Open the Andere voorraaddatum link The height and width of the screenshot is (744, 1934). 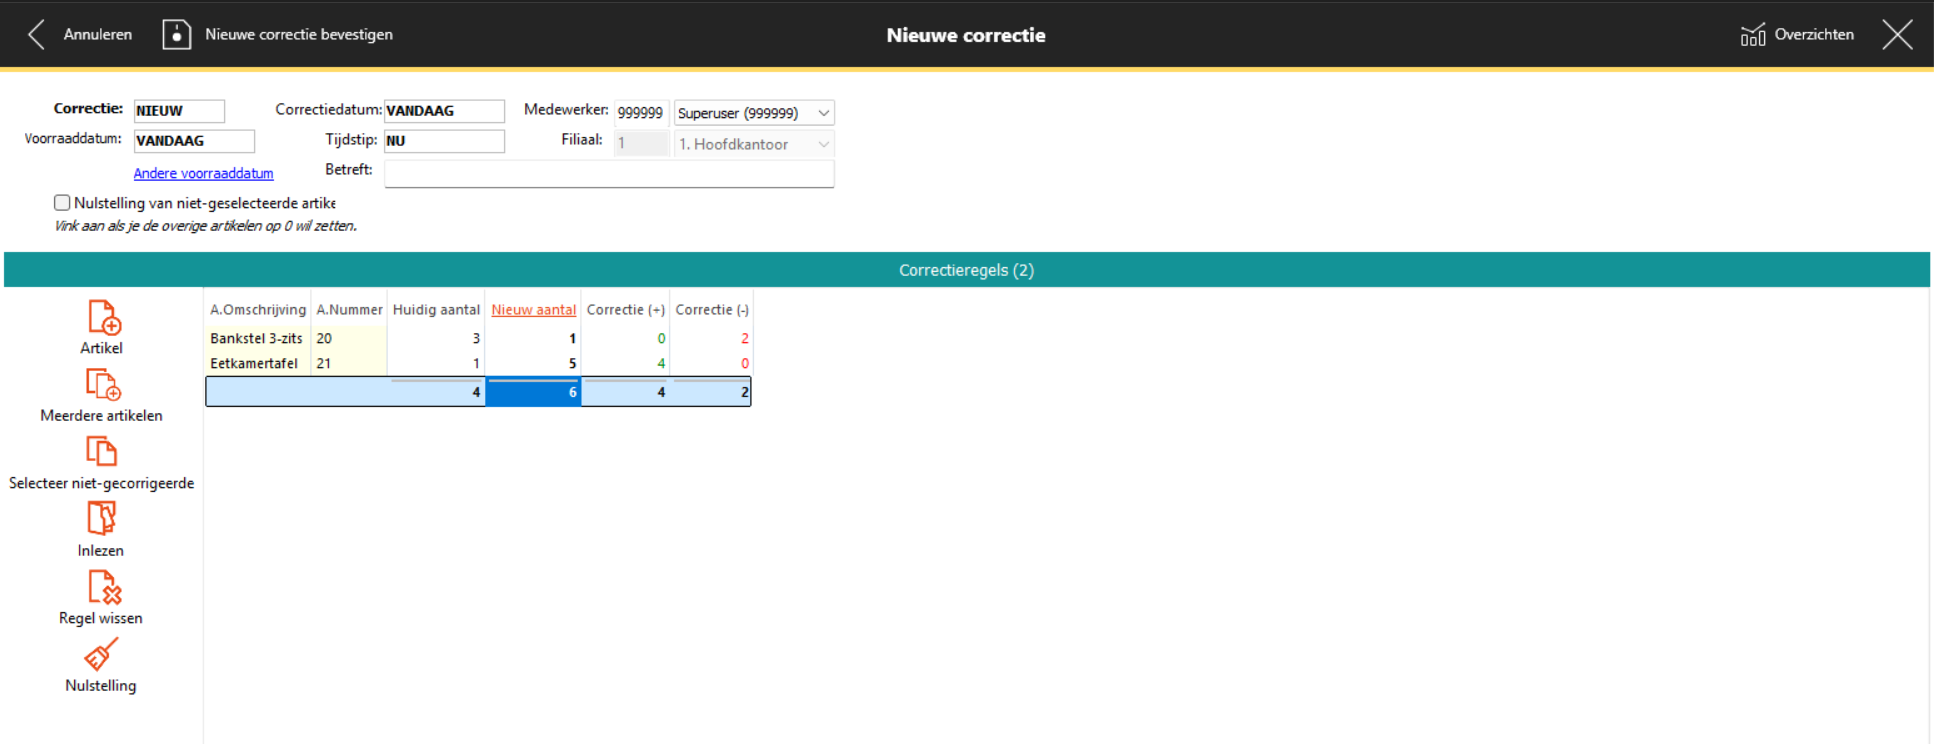(203, 173)
